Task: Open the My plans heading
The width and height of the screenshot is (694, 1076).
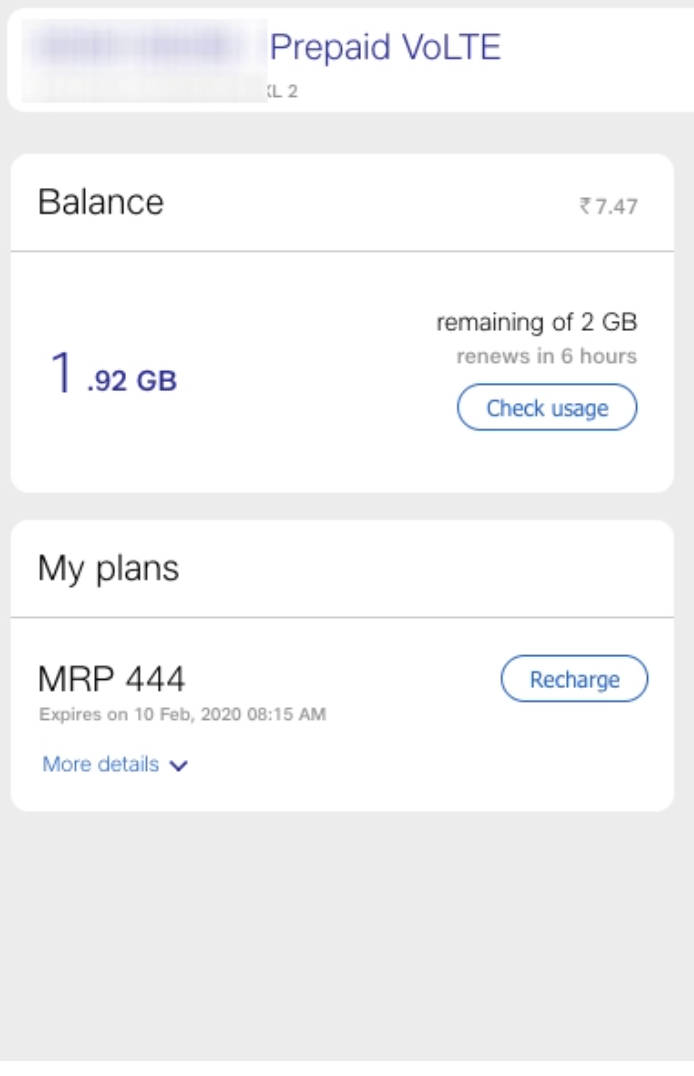Action: (108, 568)
